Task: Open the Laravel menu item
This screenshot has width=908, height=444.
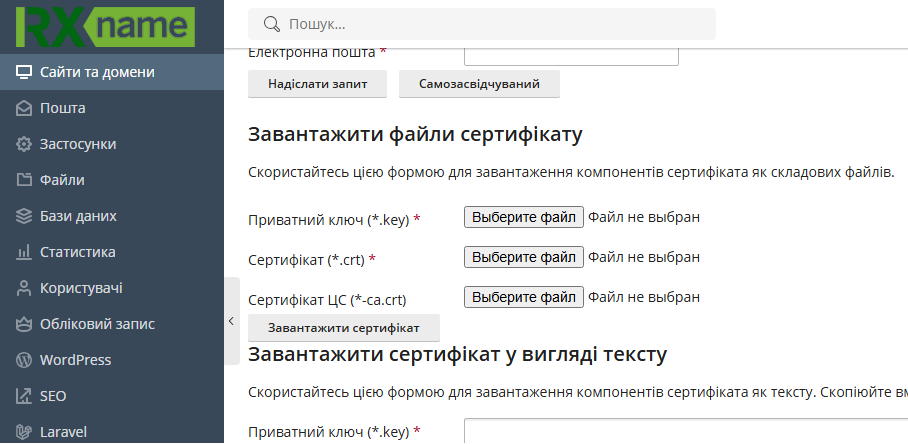Action: pos(63,432)
